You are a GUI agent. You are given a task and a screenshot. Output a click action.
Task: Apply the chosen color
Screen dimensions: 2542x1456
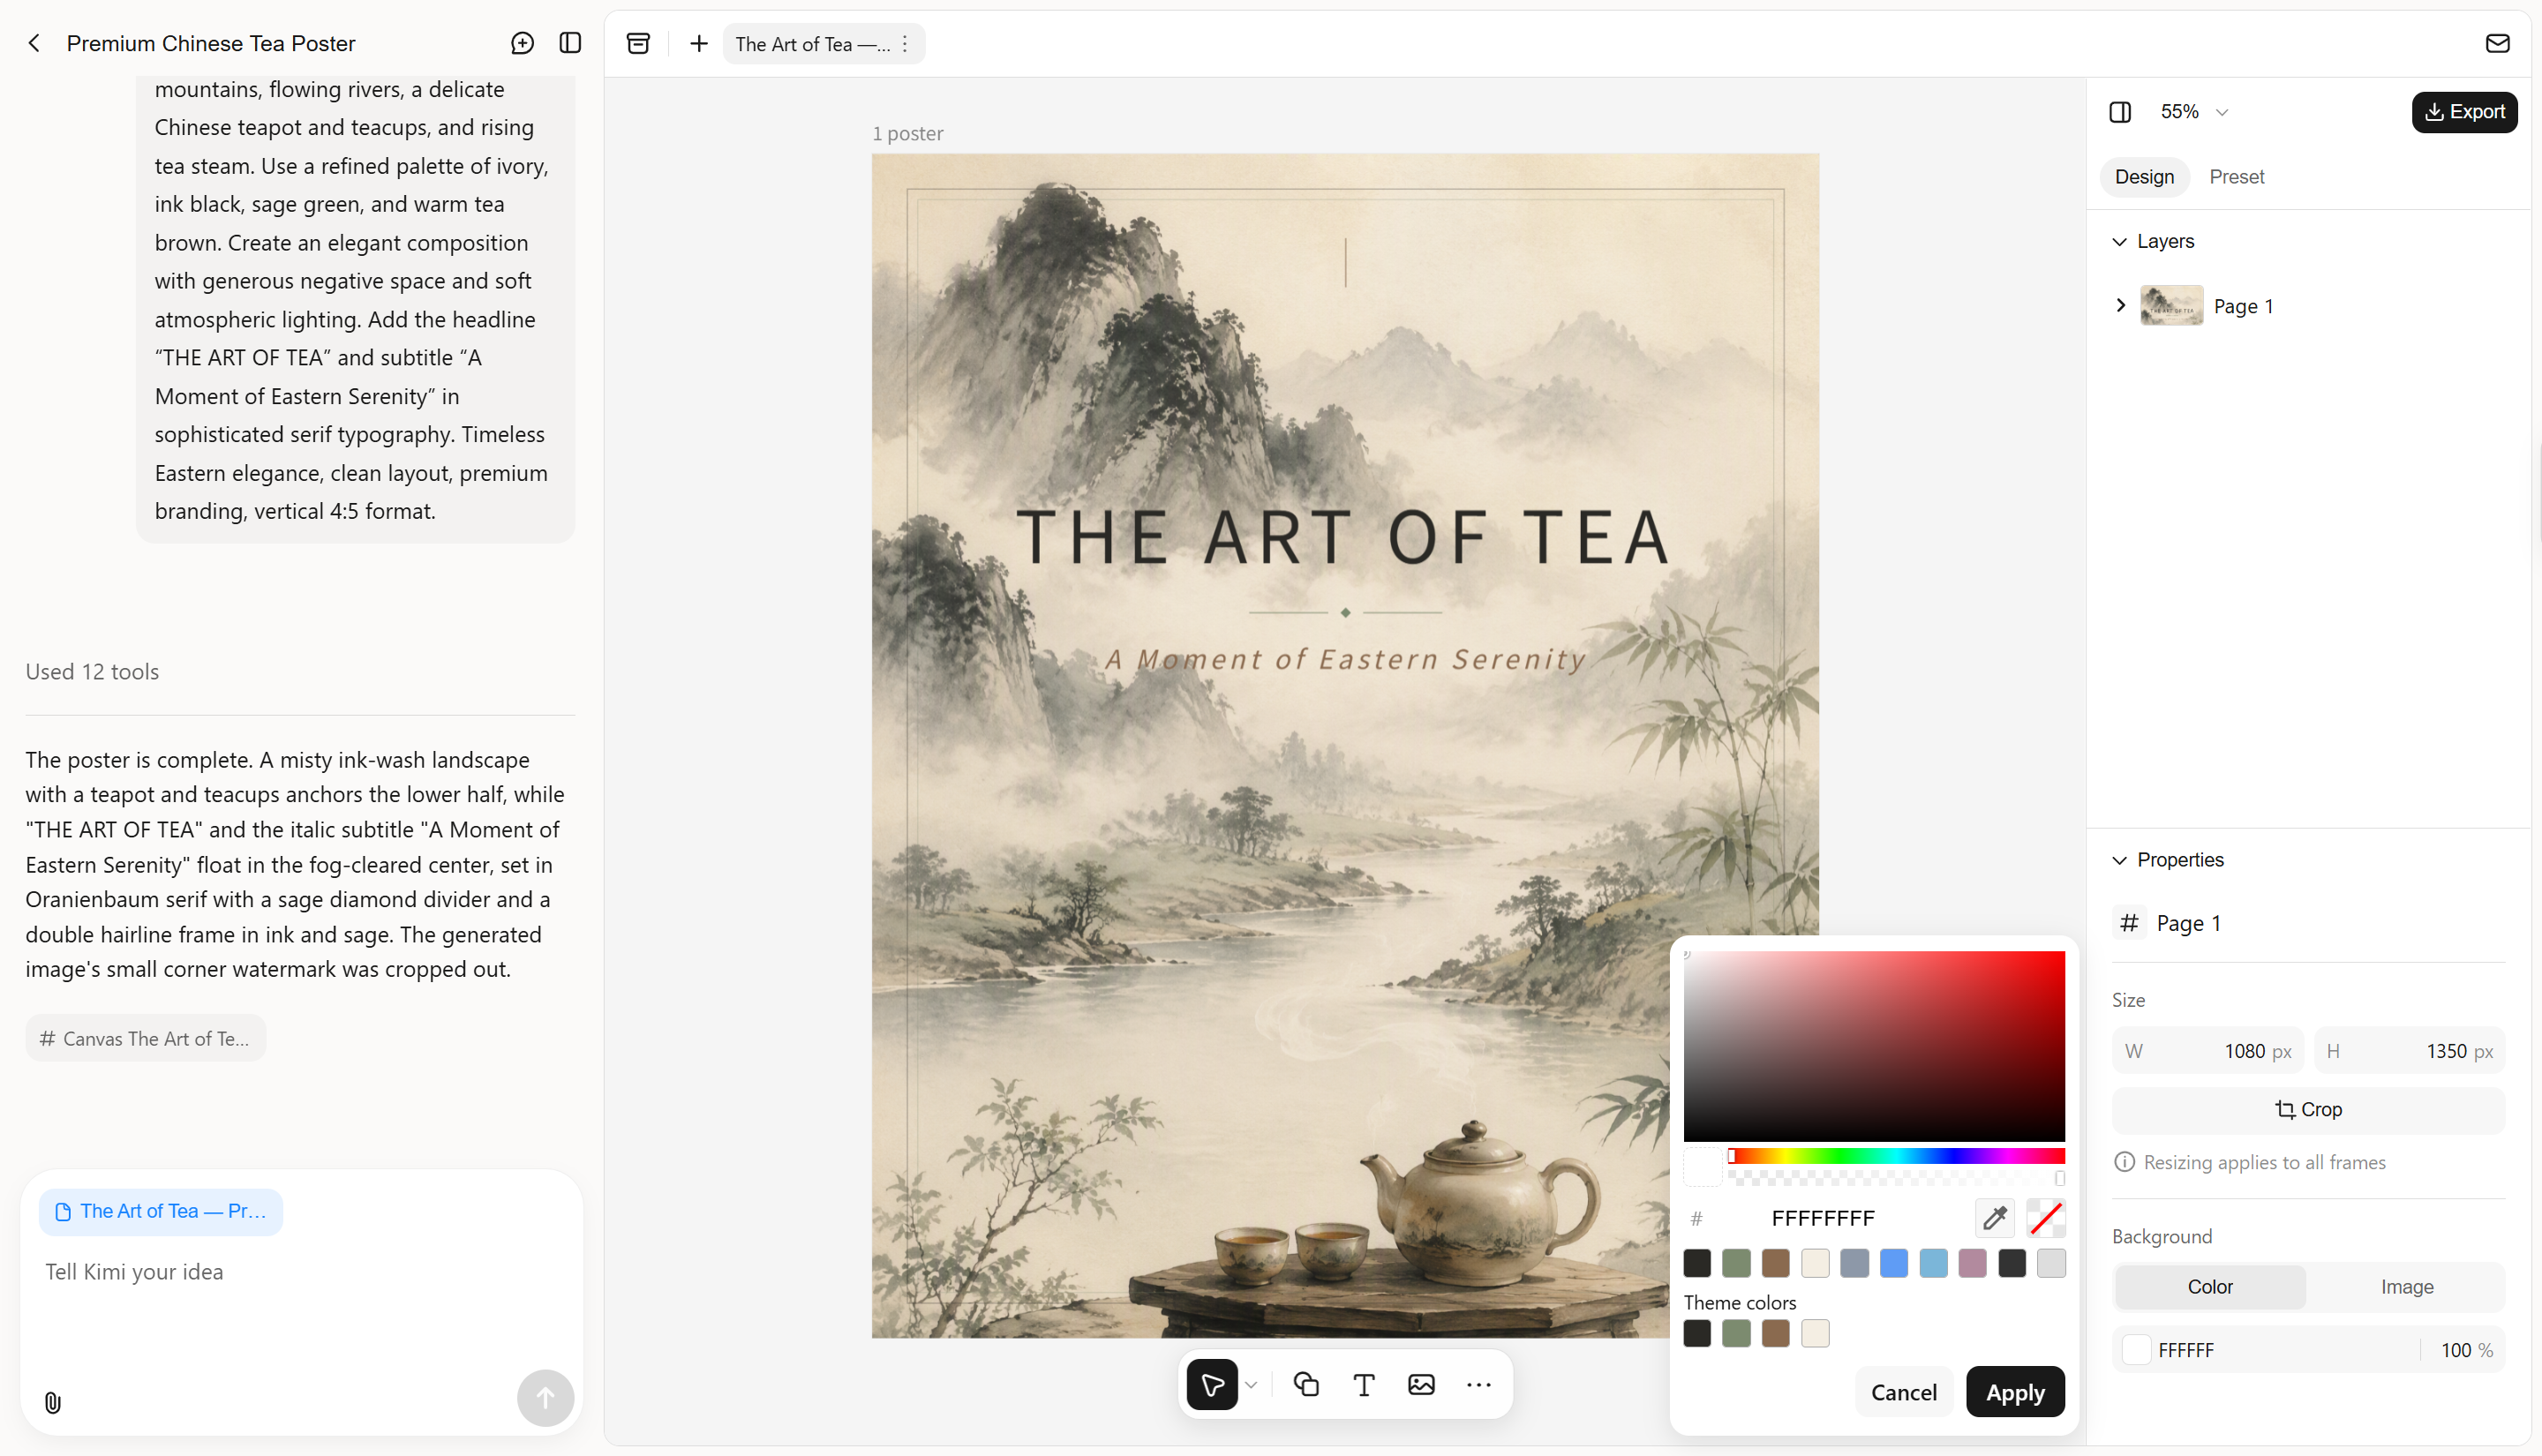2014,1391
